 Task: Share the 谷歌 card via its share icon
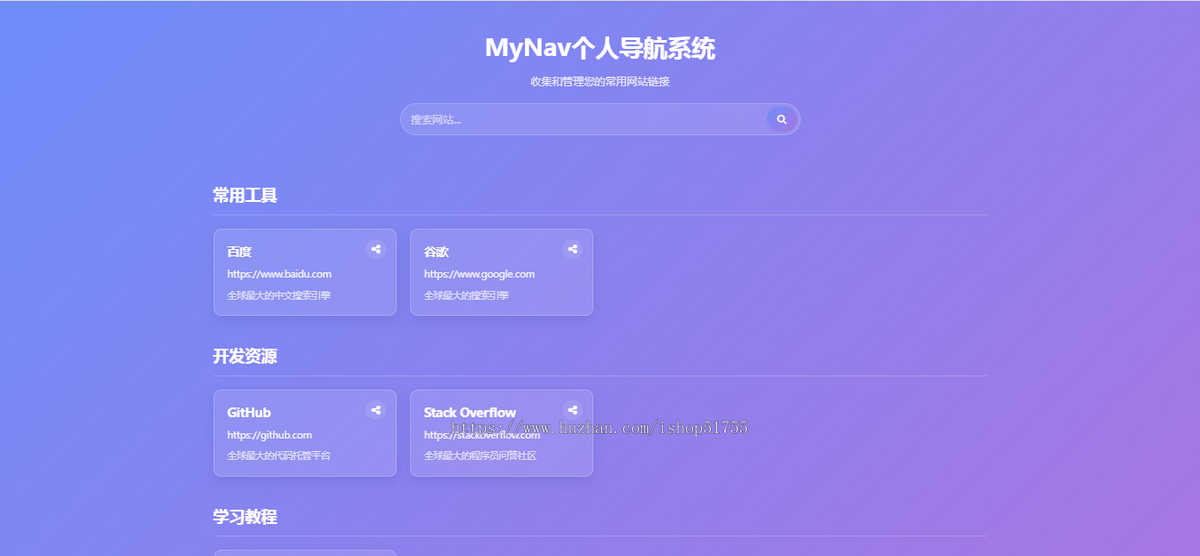tap(572, 249)
